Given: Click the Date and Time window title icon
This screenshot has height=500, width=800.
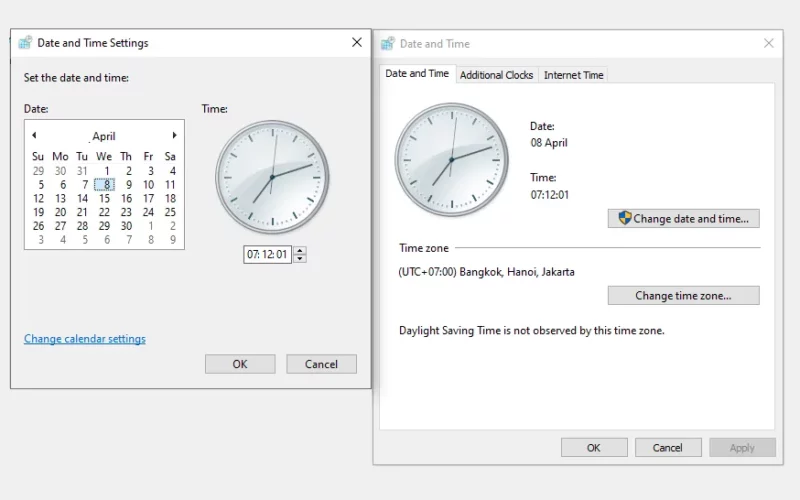Looking at the screenshot, I should [x=388, y=43].
